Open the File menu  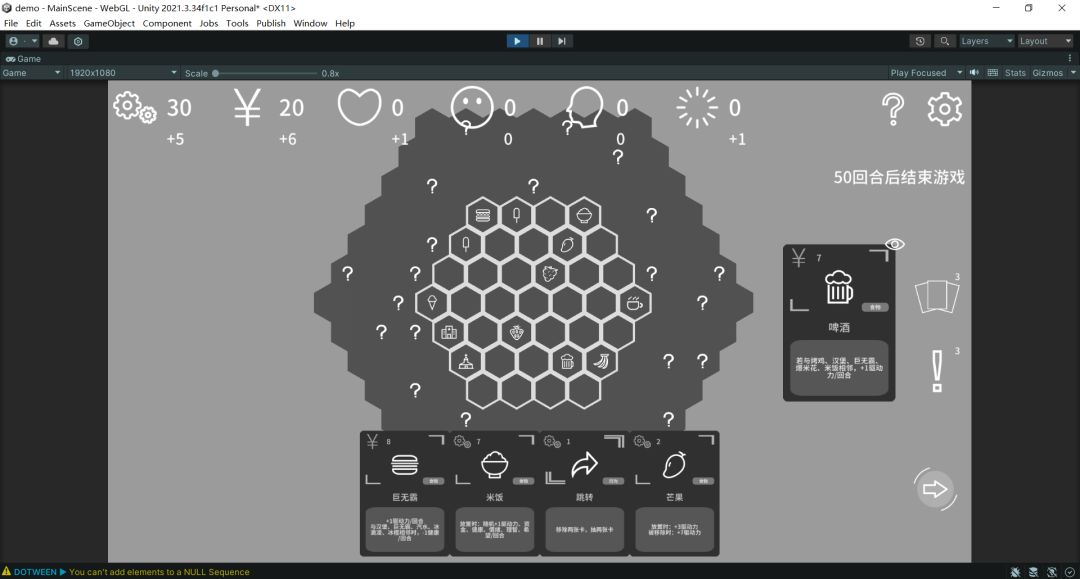click(11, 23)
